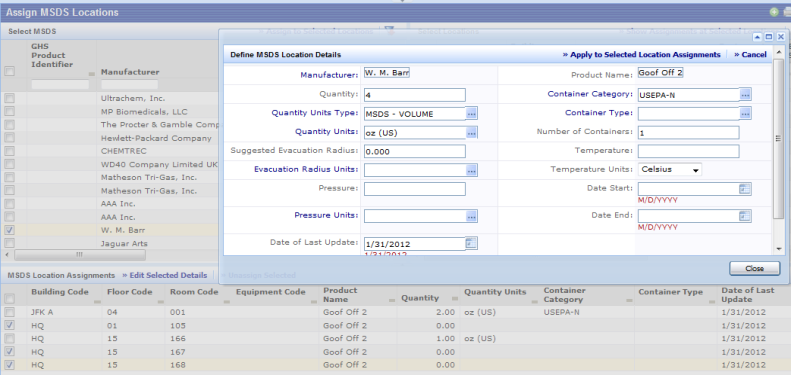Screen dimensions: 791x375
Task: Open the Temperature Units Celsius dropdown
Action: click(670, 170)
